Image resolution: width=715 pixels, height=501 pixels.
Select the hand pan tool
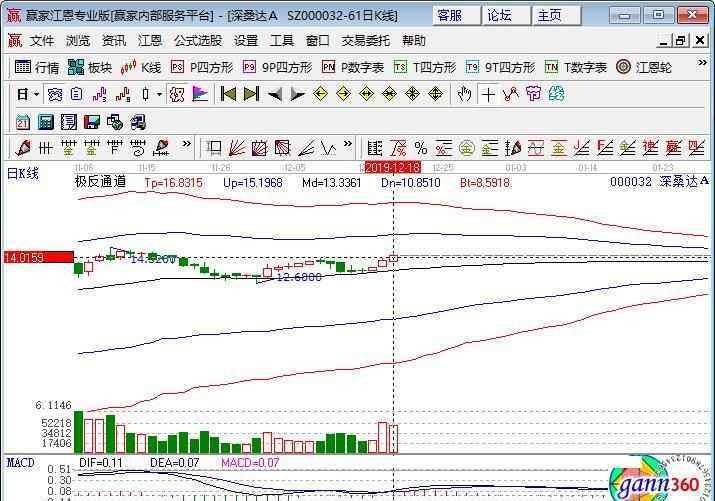pos(464,94)
